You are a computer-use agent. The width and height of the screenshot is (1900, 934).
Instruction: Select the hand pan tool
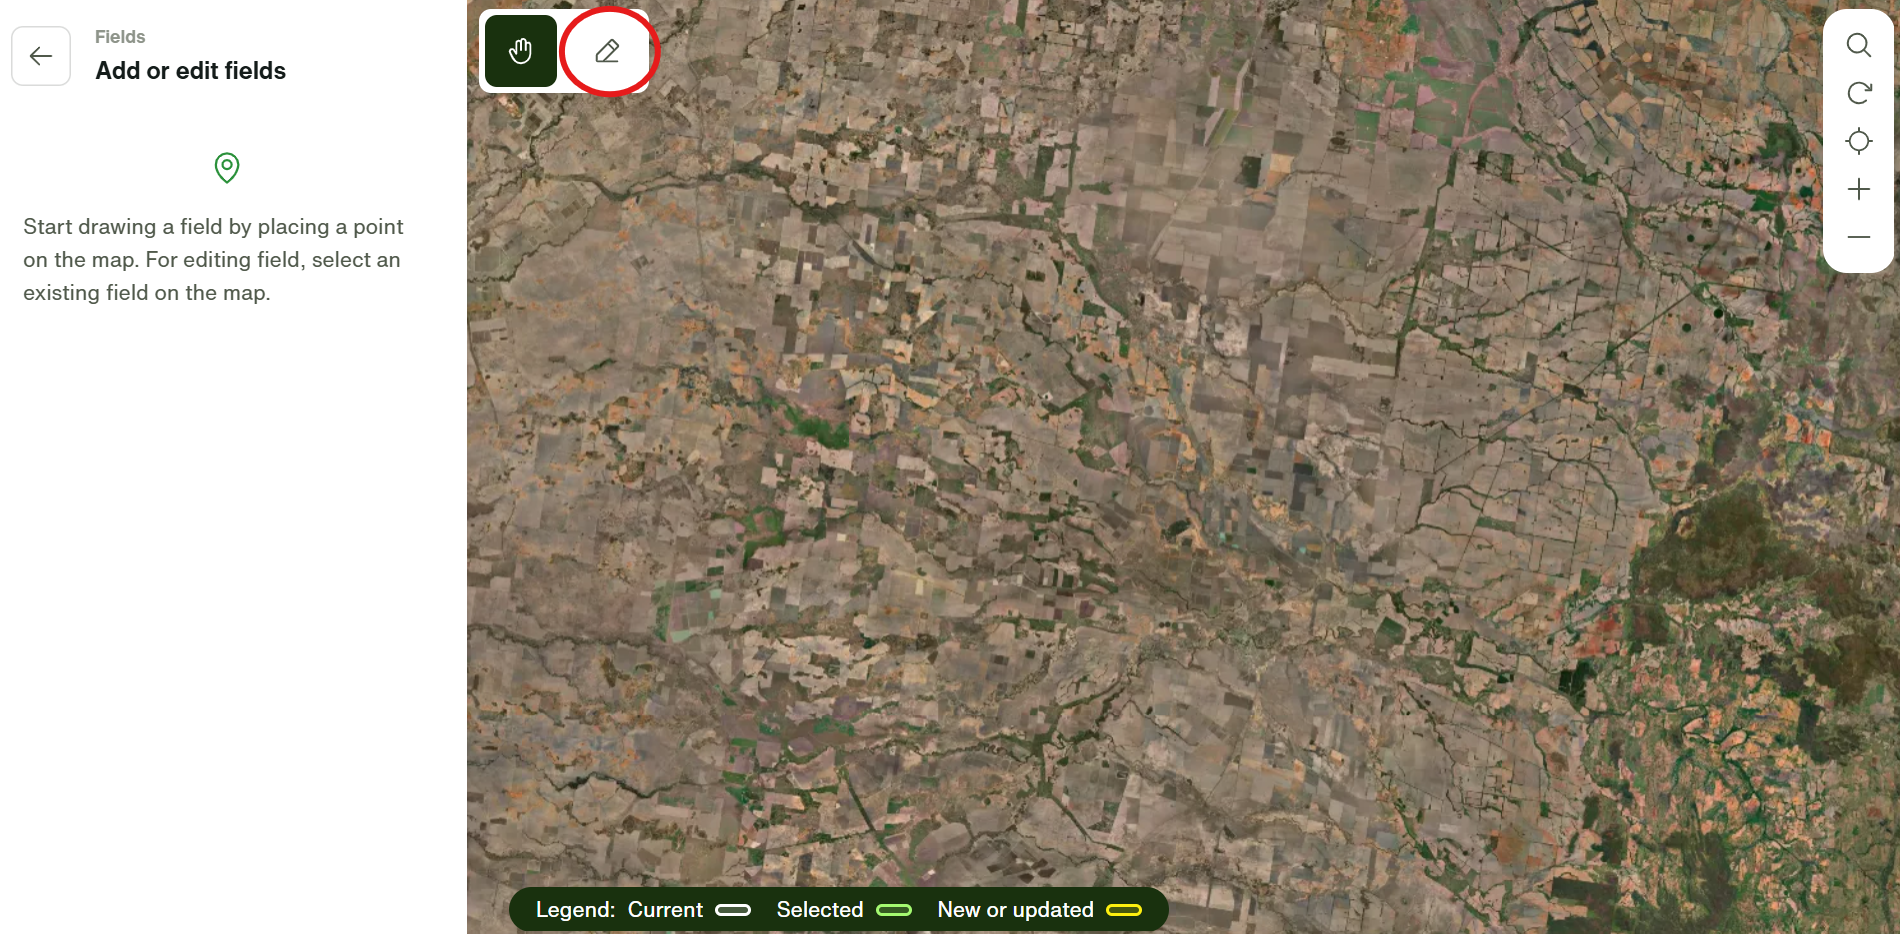coord(520,51)
